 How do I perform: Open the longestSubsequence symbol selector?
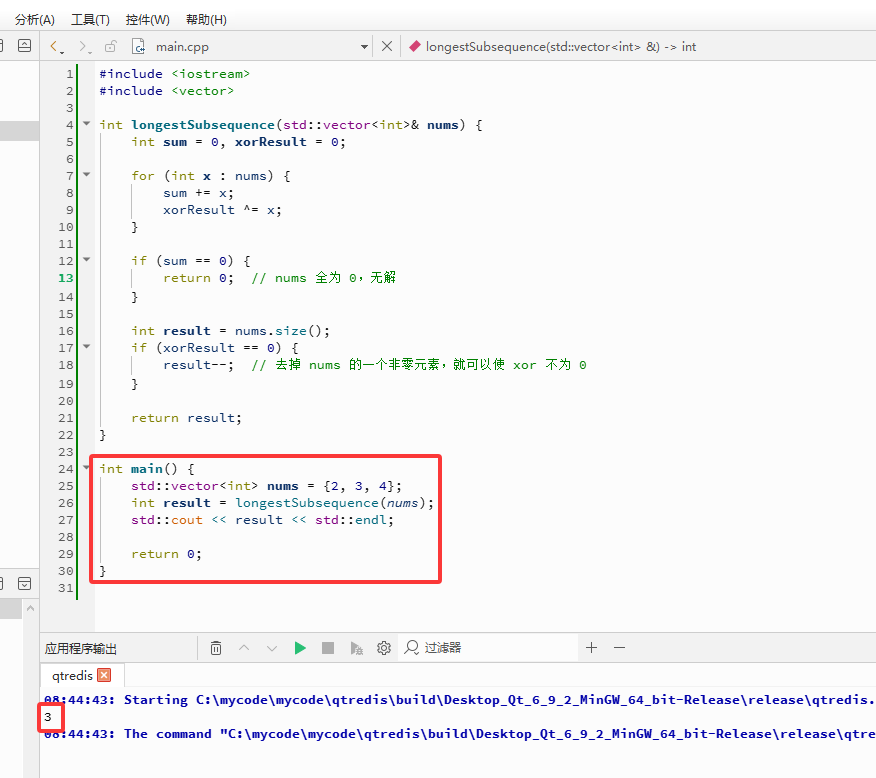(x=560, y=46)
